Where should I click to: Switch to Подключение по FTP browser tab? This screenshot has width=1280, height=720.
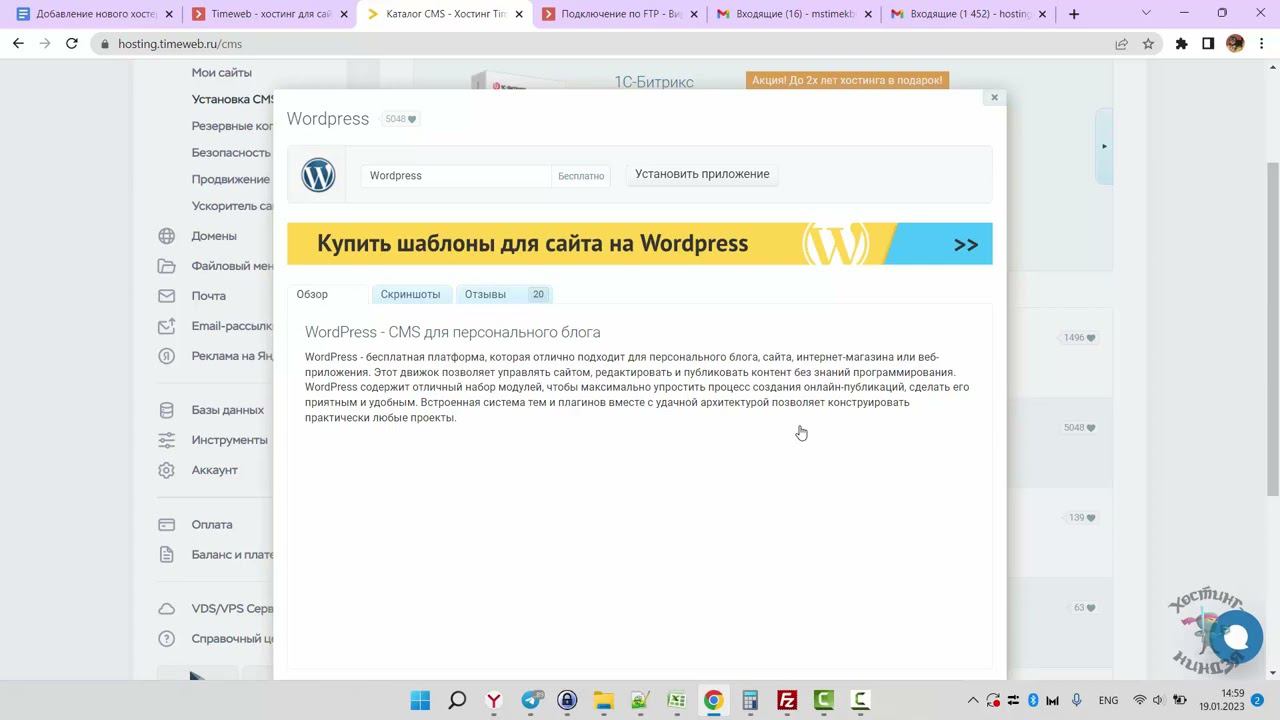pos(612,14)
